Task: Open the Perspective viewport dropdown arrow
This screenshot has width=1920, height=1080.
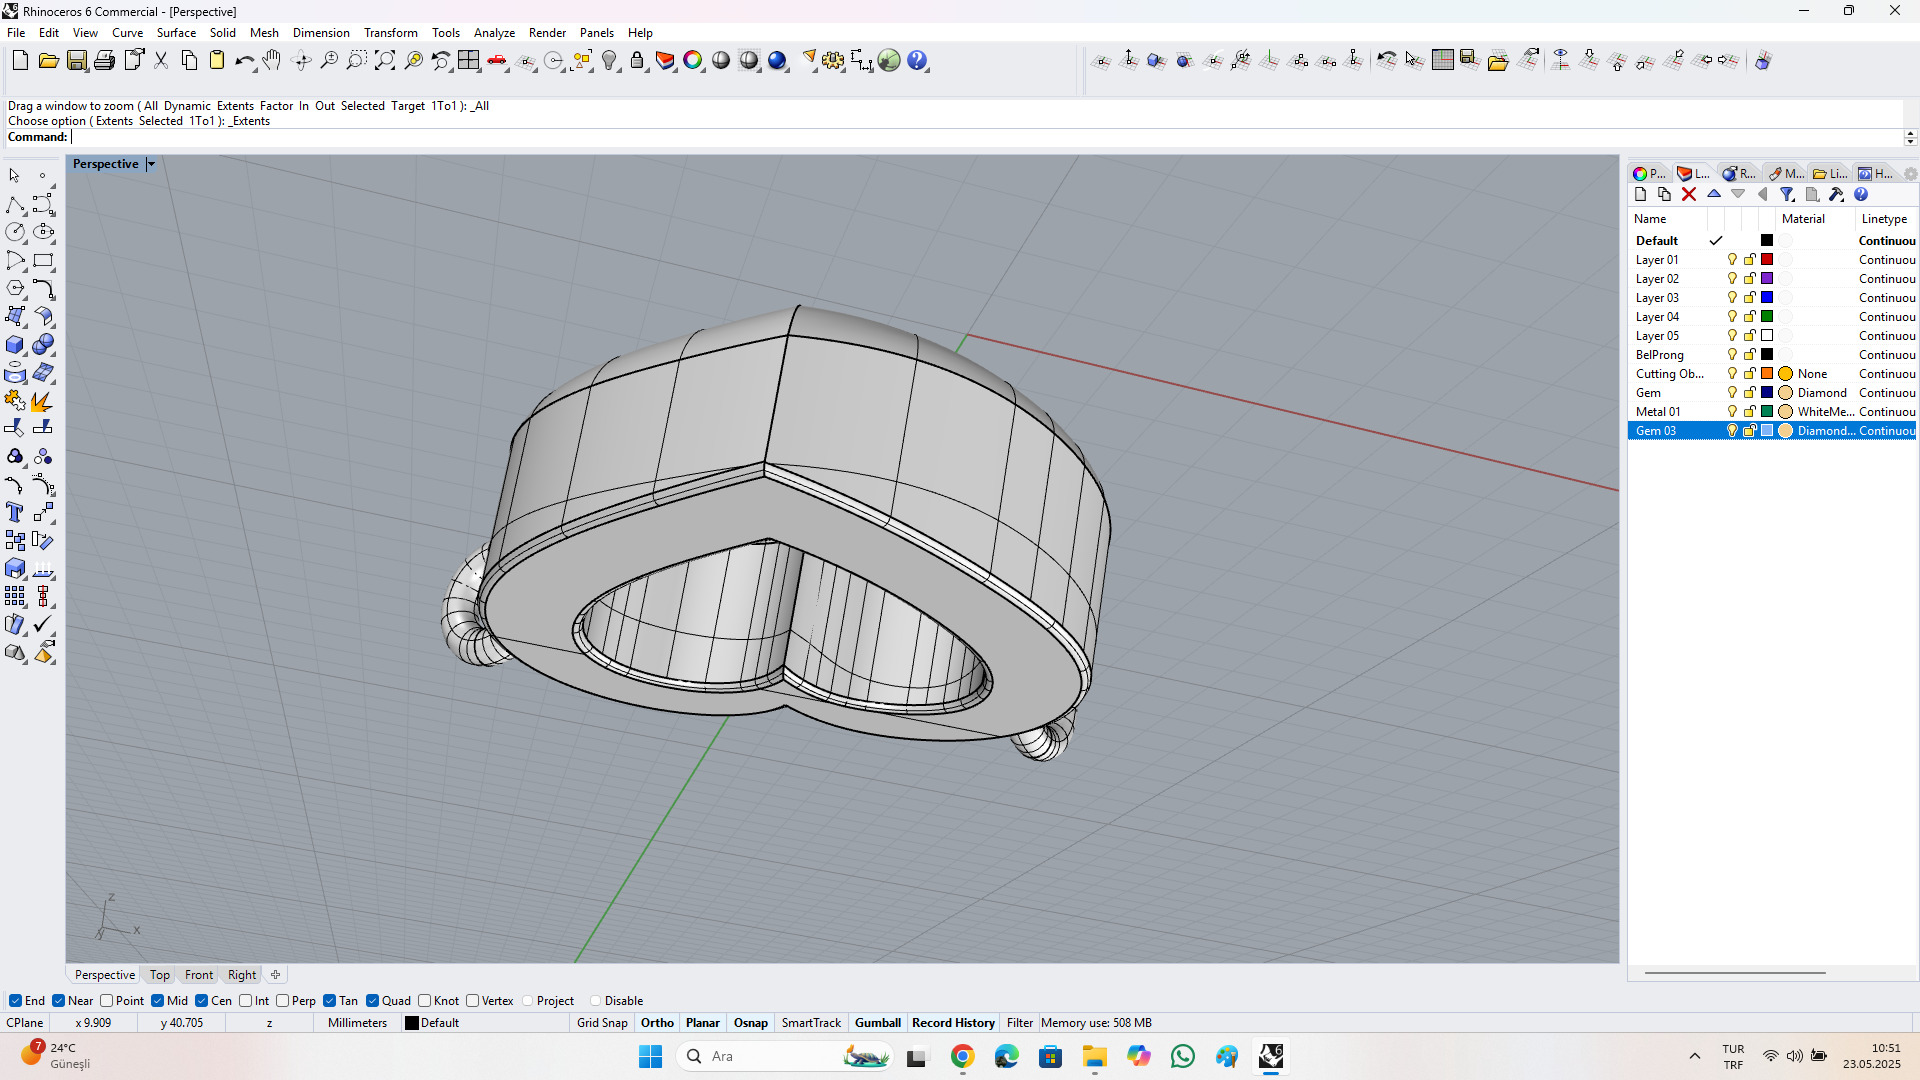Action: (x=151, y=164)
